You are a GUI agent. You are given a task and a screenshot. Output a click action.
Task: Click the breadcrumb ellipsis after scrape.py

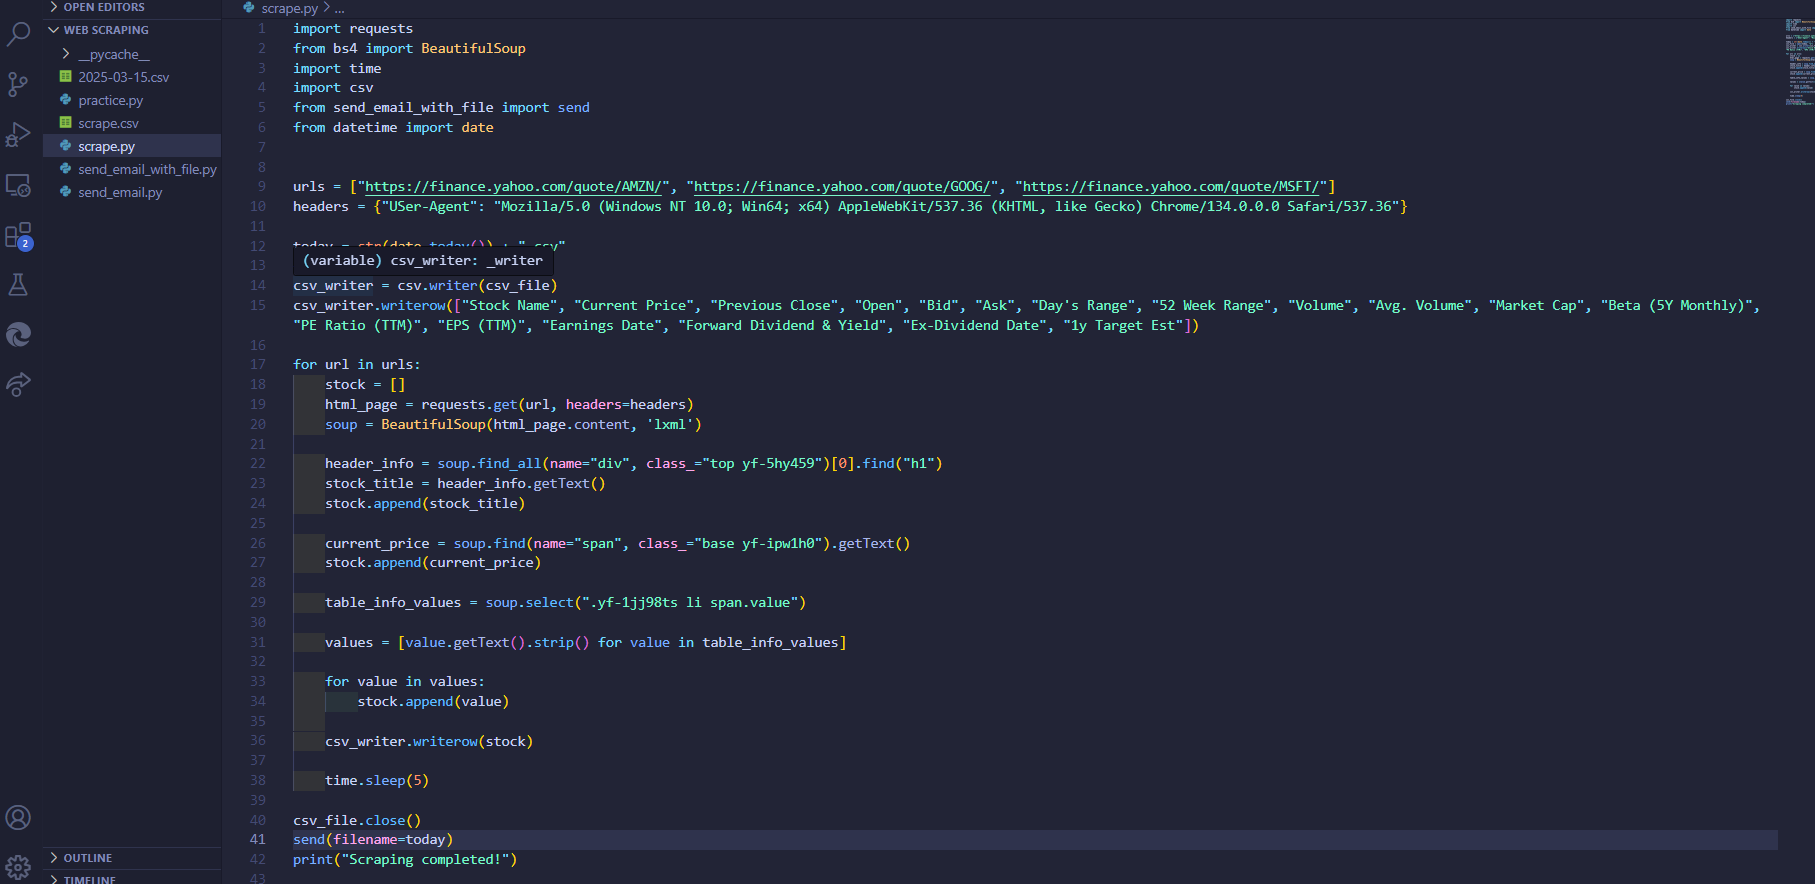pyautogui.click(x=339, y=8)
